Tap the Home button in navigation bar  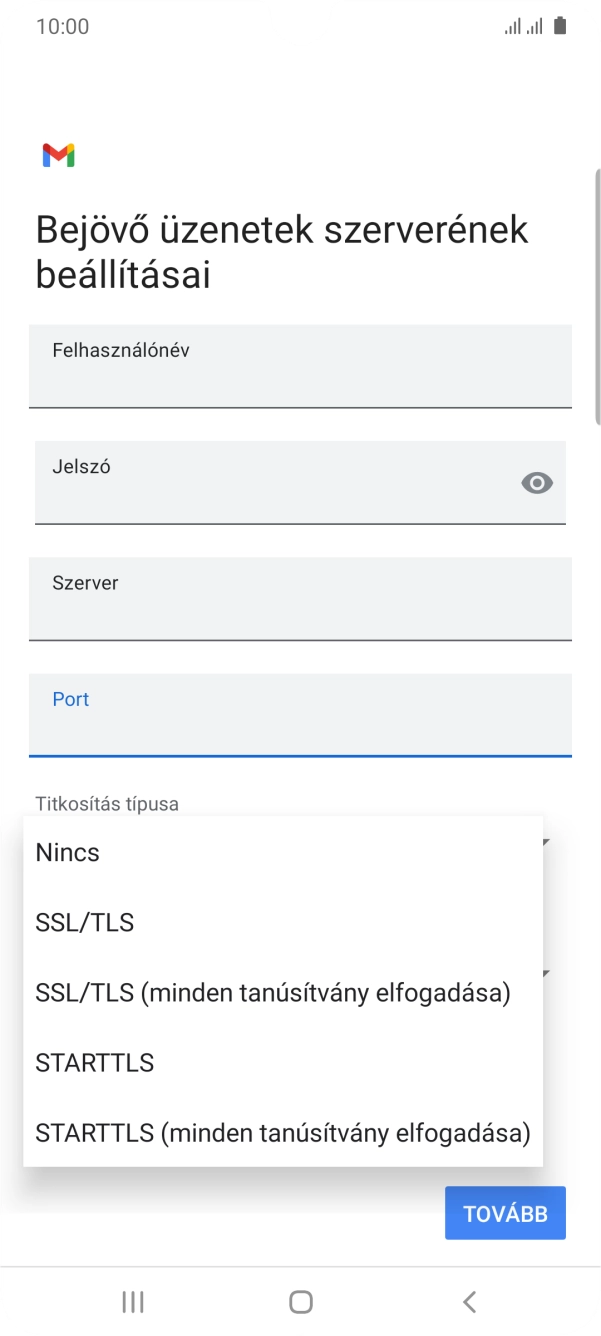coord(300,1302)
